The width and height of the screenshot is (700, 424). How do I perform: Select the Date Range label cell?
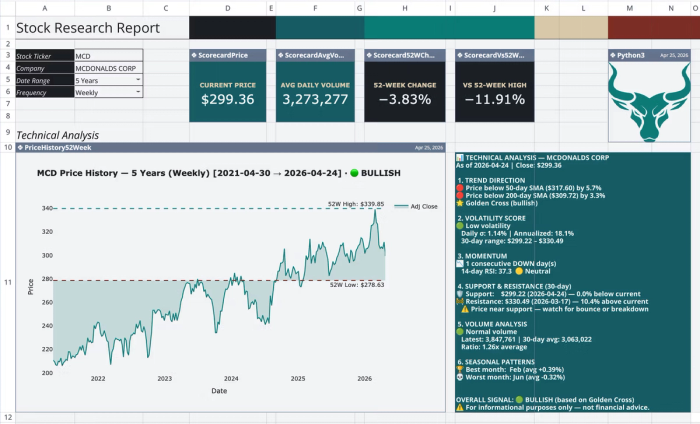(x=45, y=80)
